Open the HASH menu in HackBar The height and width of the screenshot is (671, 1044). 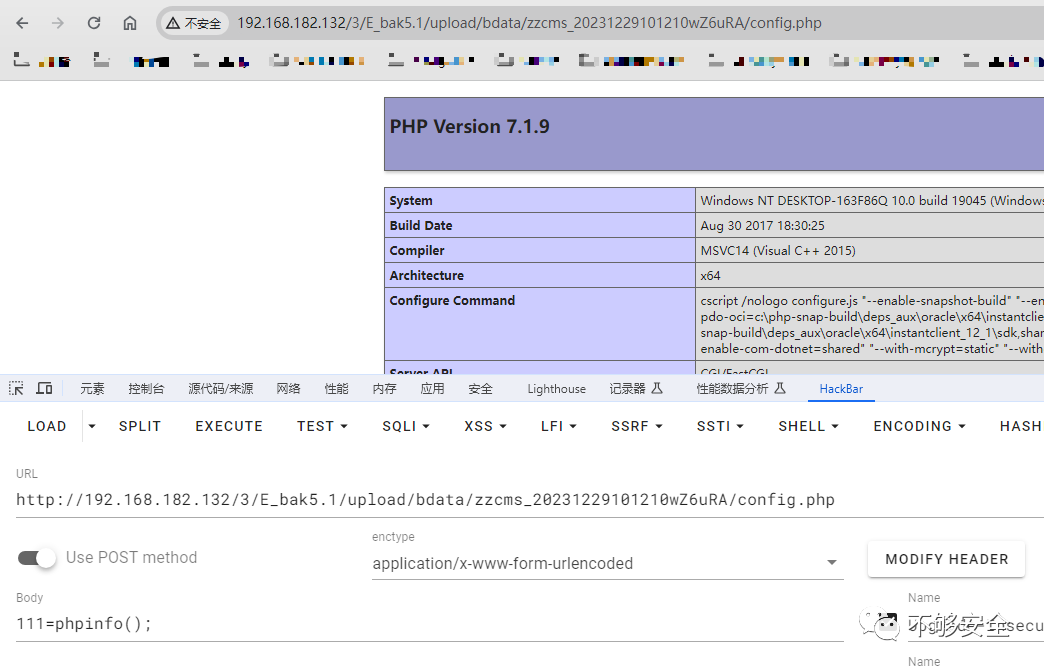(x=1019, y=426)
